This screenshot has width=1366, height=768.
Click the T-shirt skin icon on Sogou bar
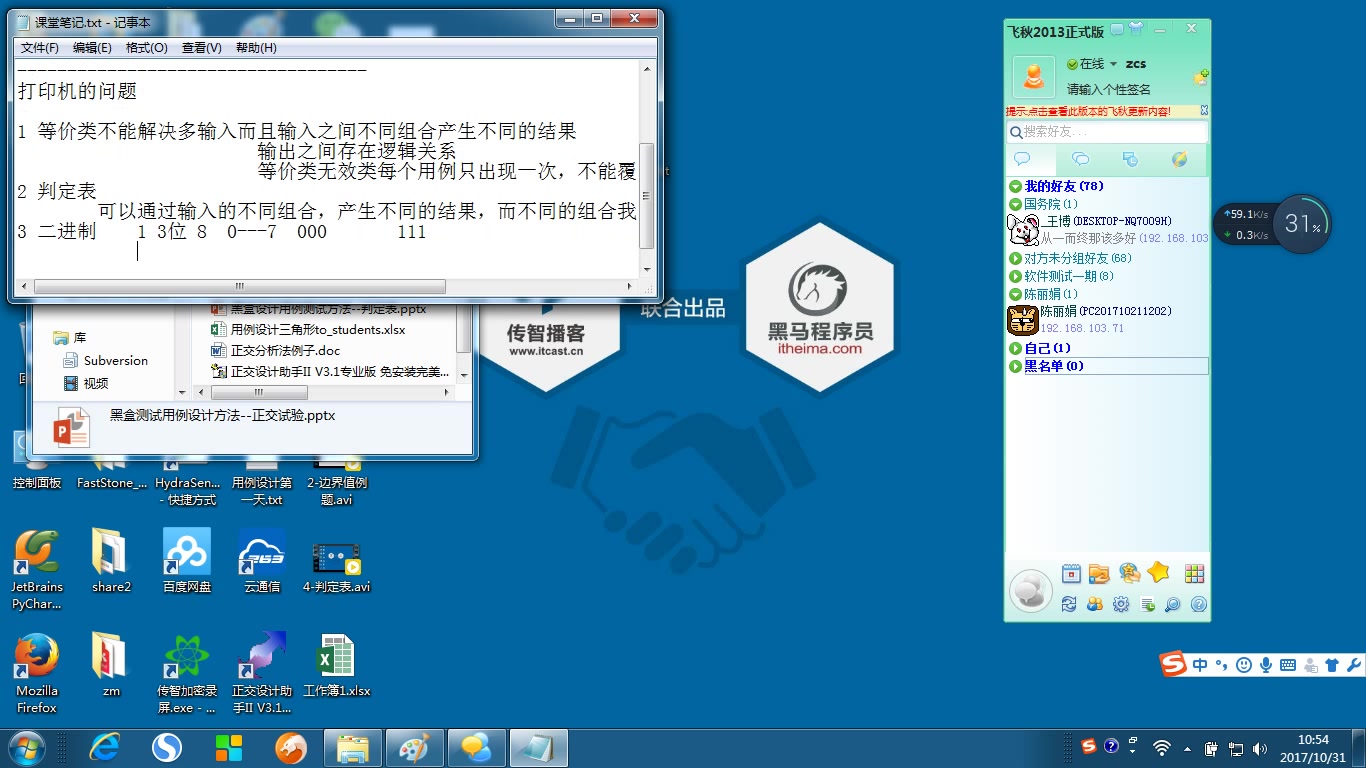point(1332,665)
